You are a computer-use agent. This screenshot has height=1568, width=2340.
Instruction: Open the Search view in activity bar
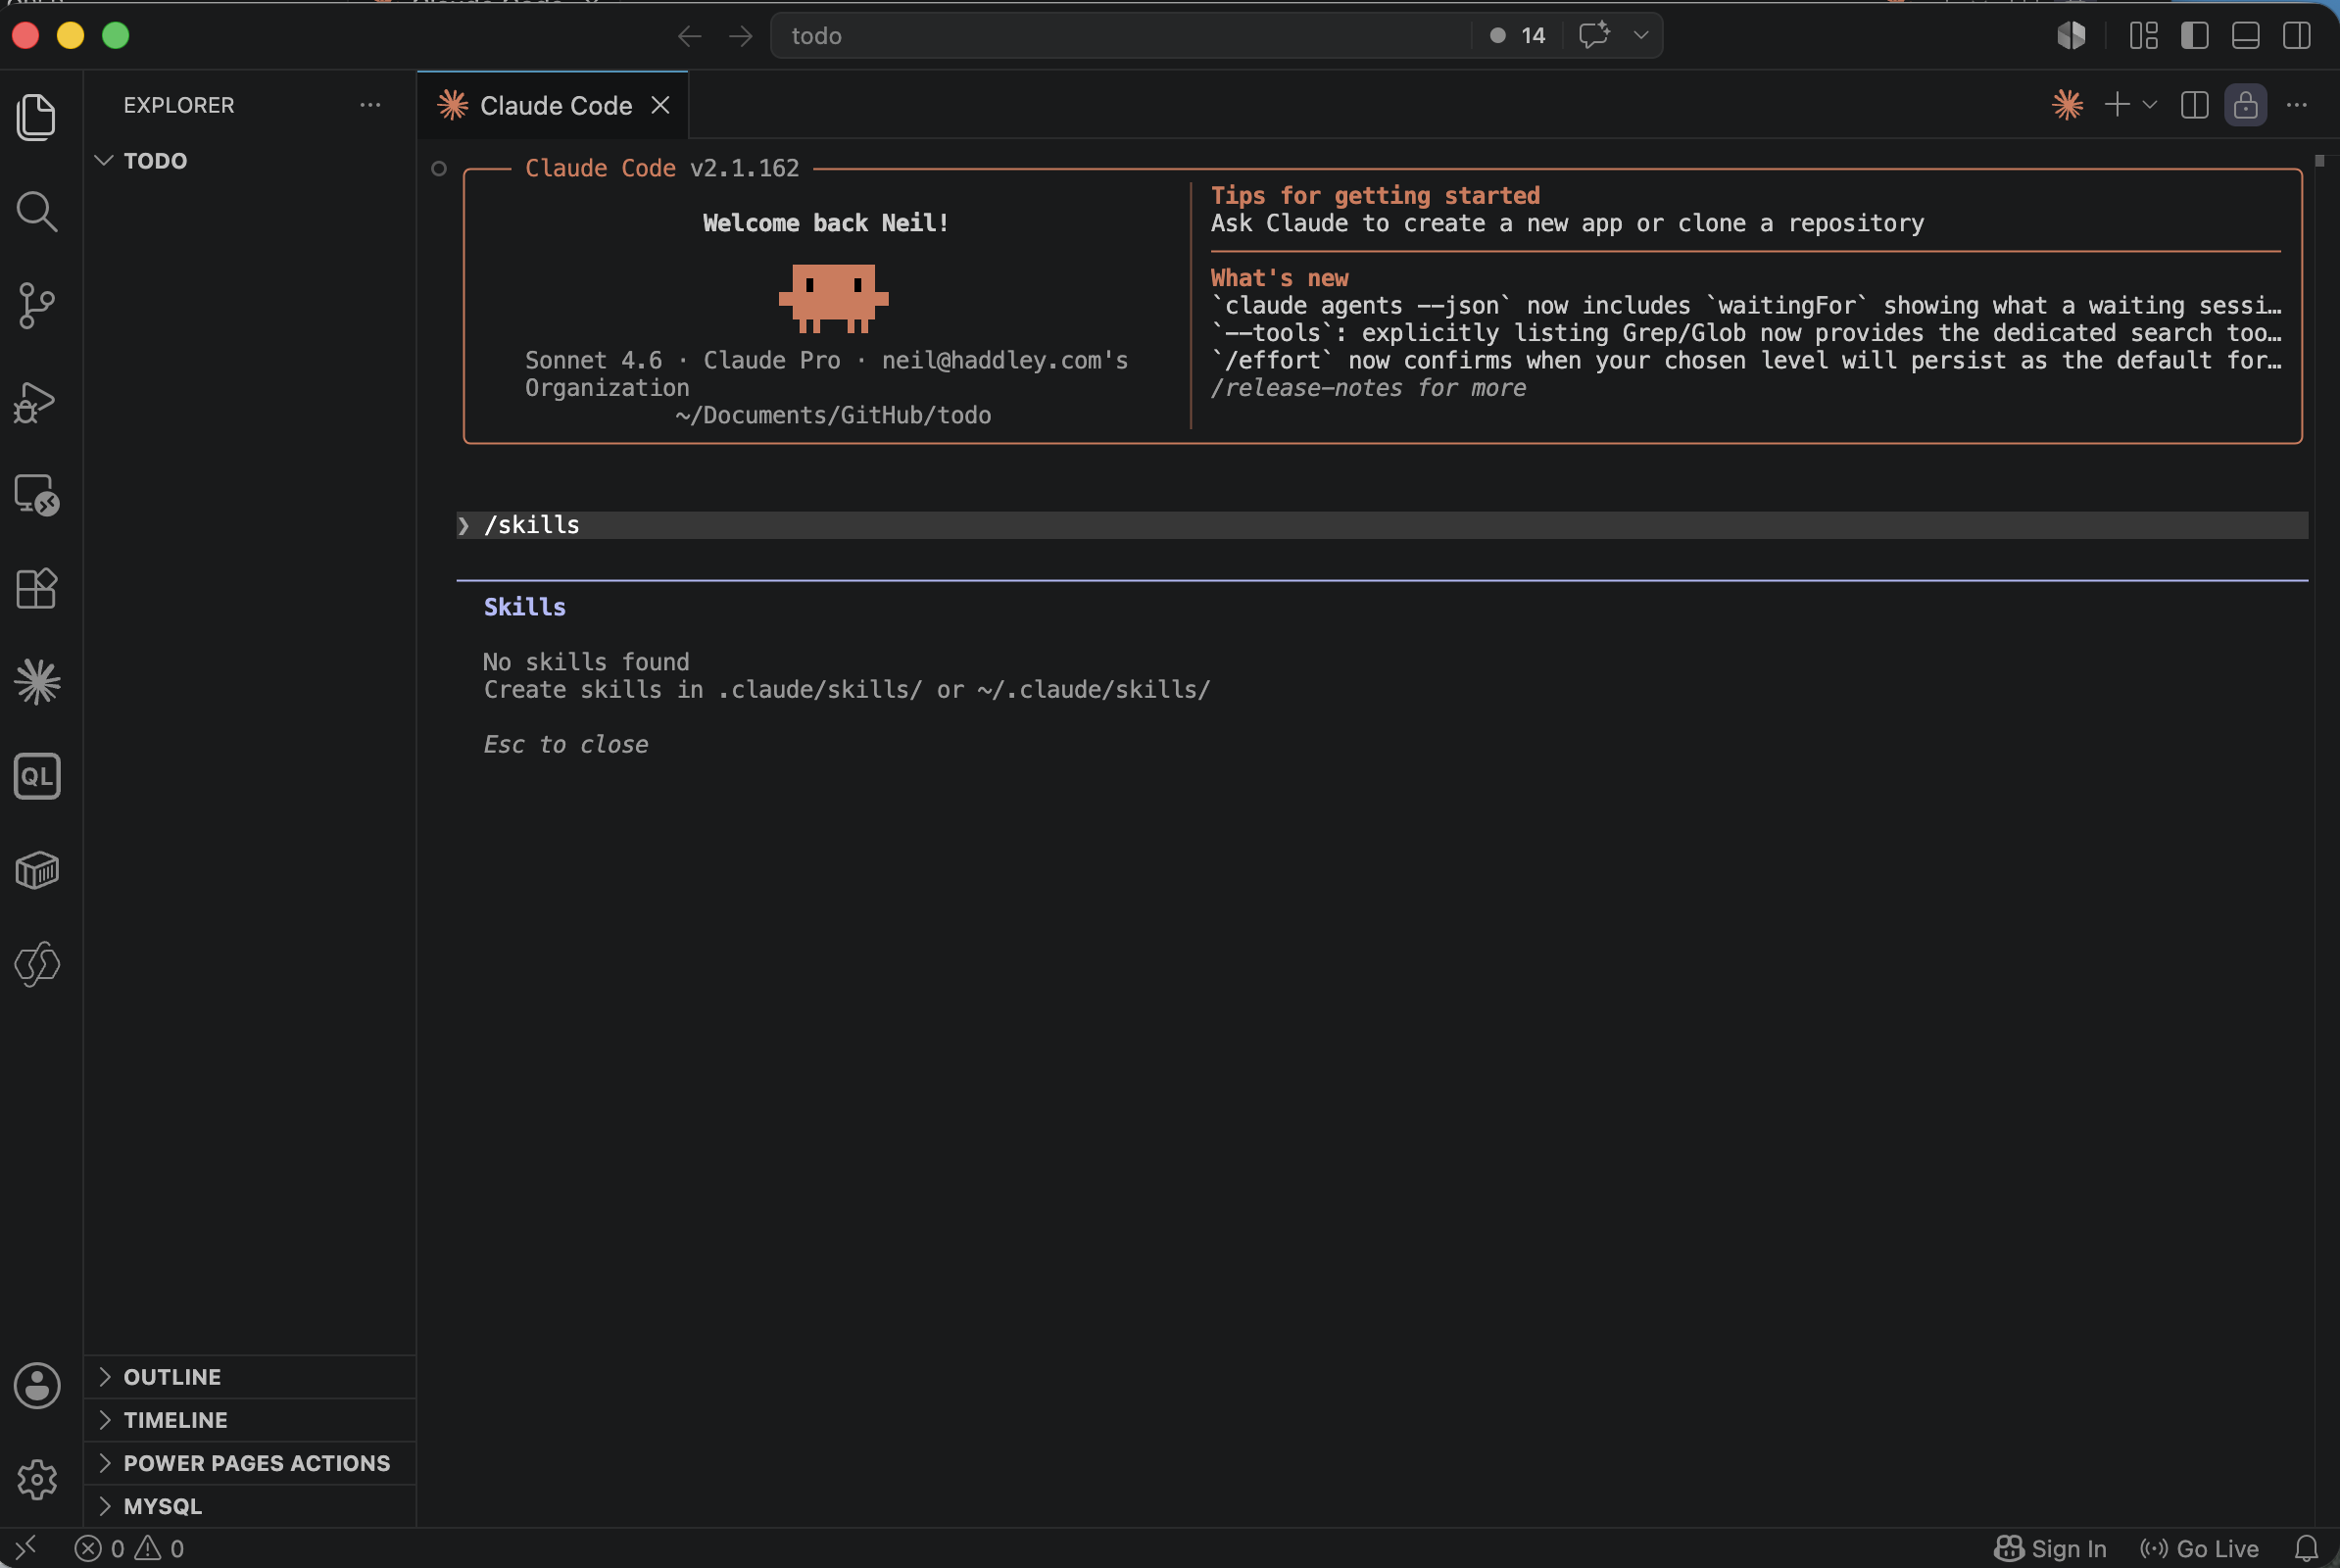[x=37, y=211]
